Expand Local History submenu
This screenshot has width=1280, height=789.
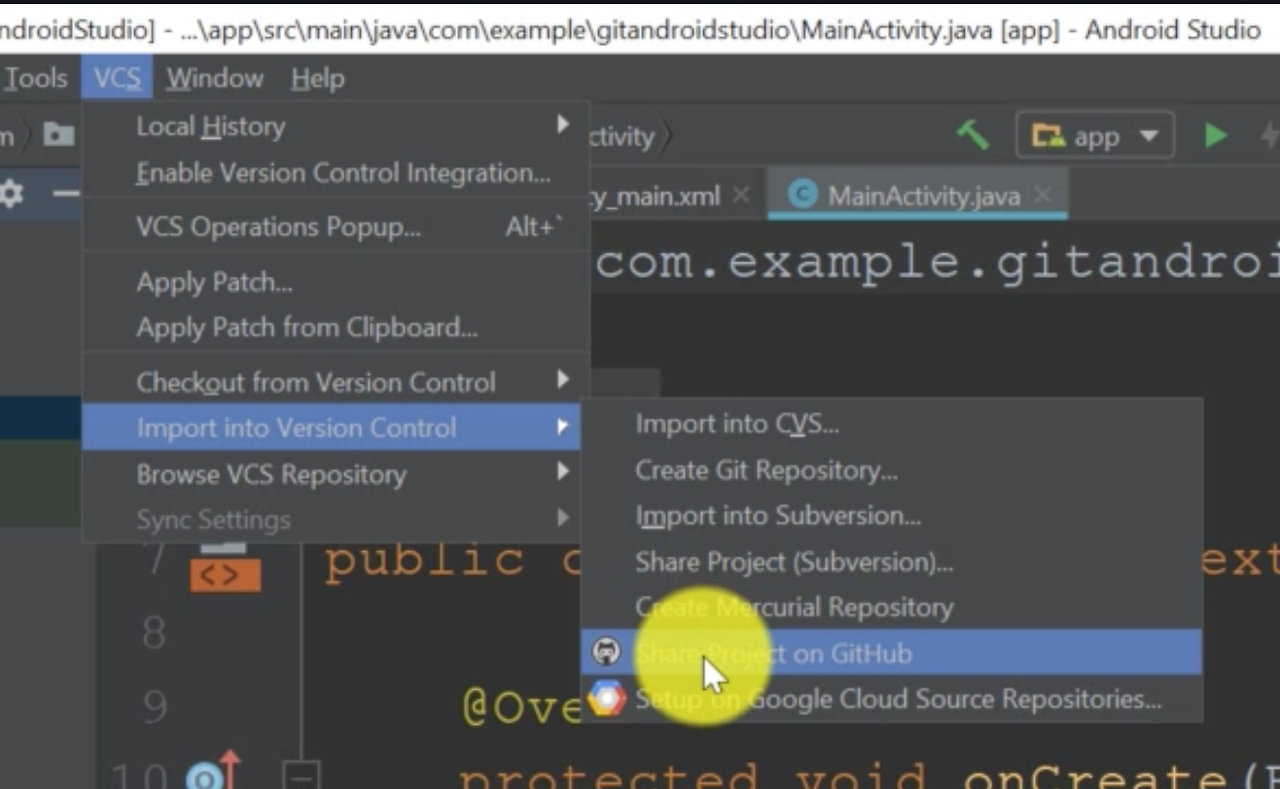[x=335, y=126]
